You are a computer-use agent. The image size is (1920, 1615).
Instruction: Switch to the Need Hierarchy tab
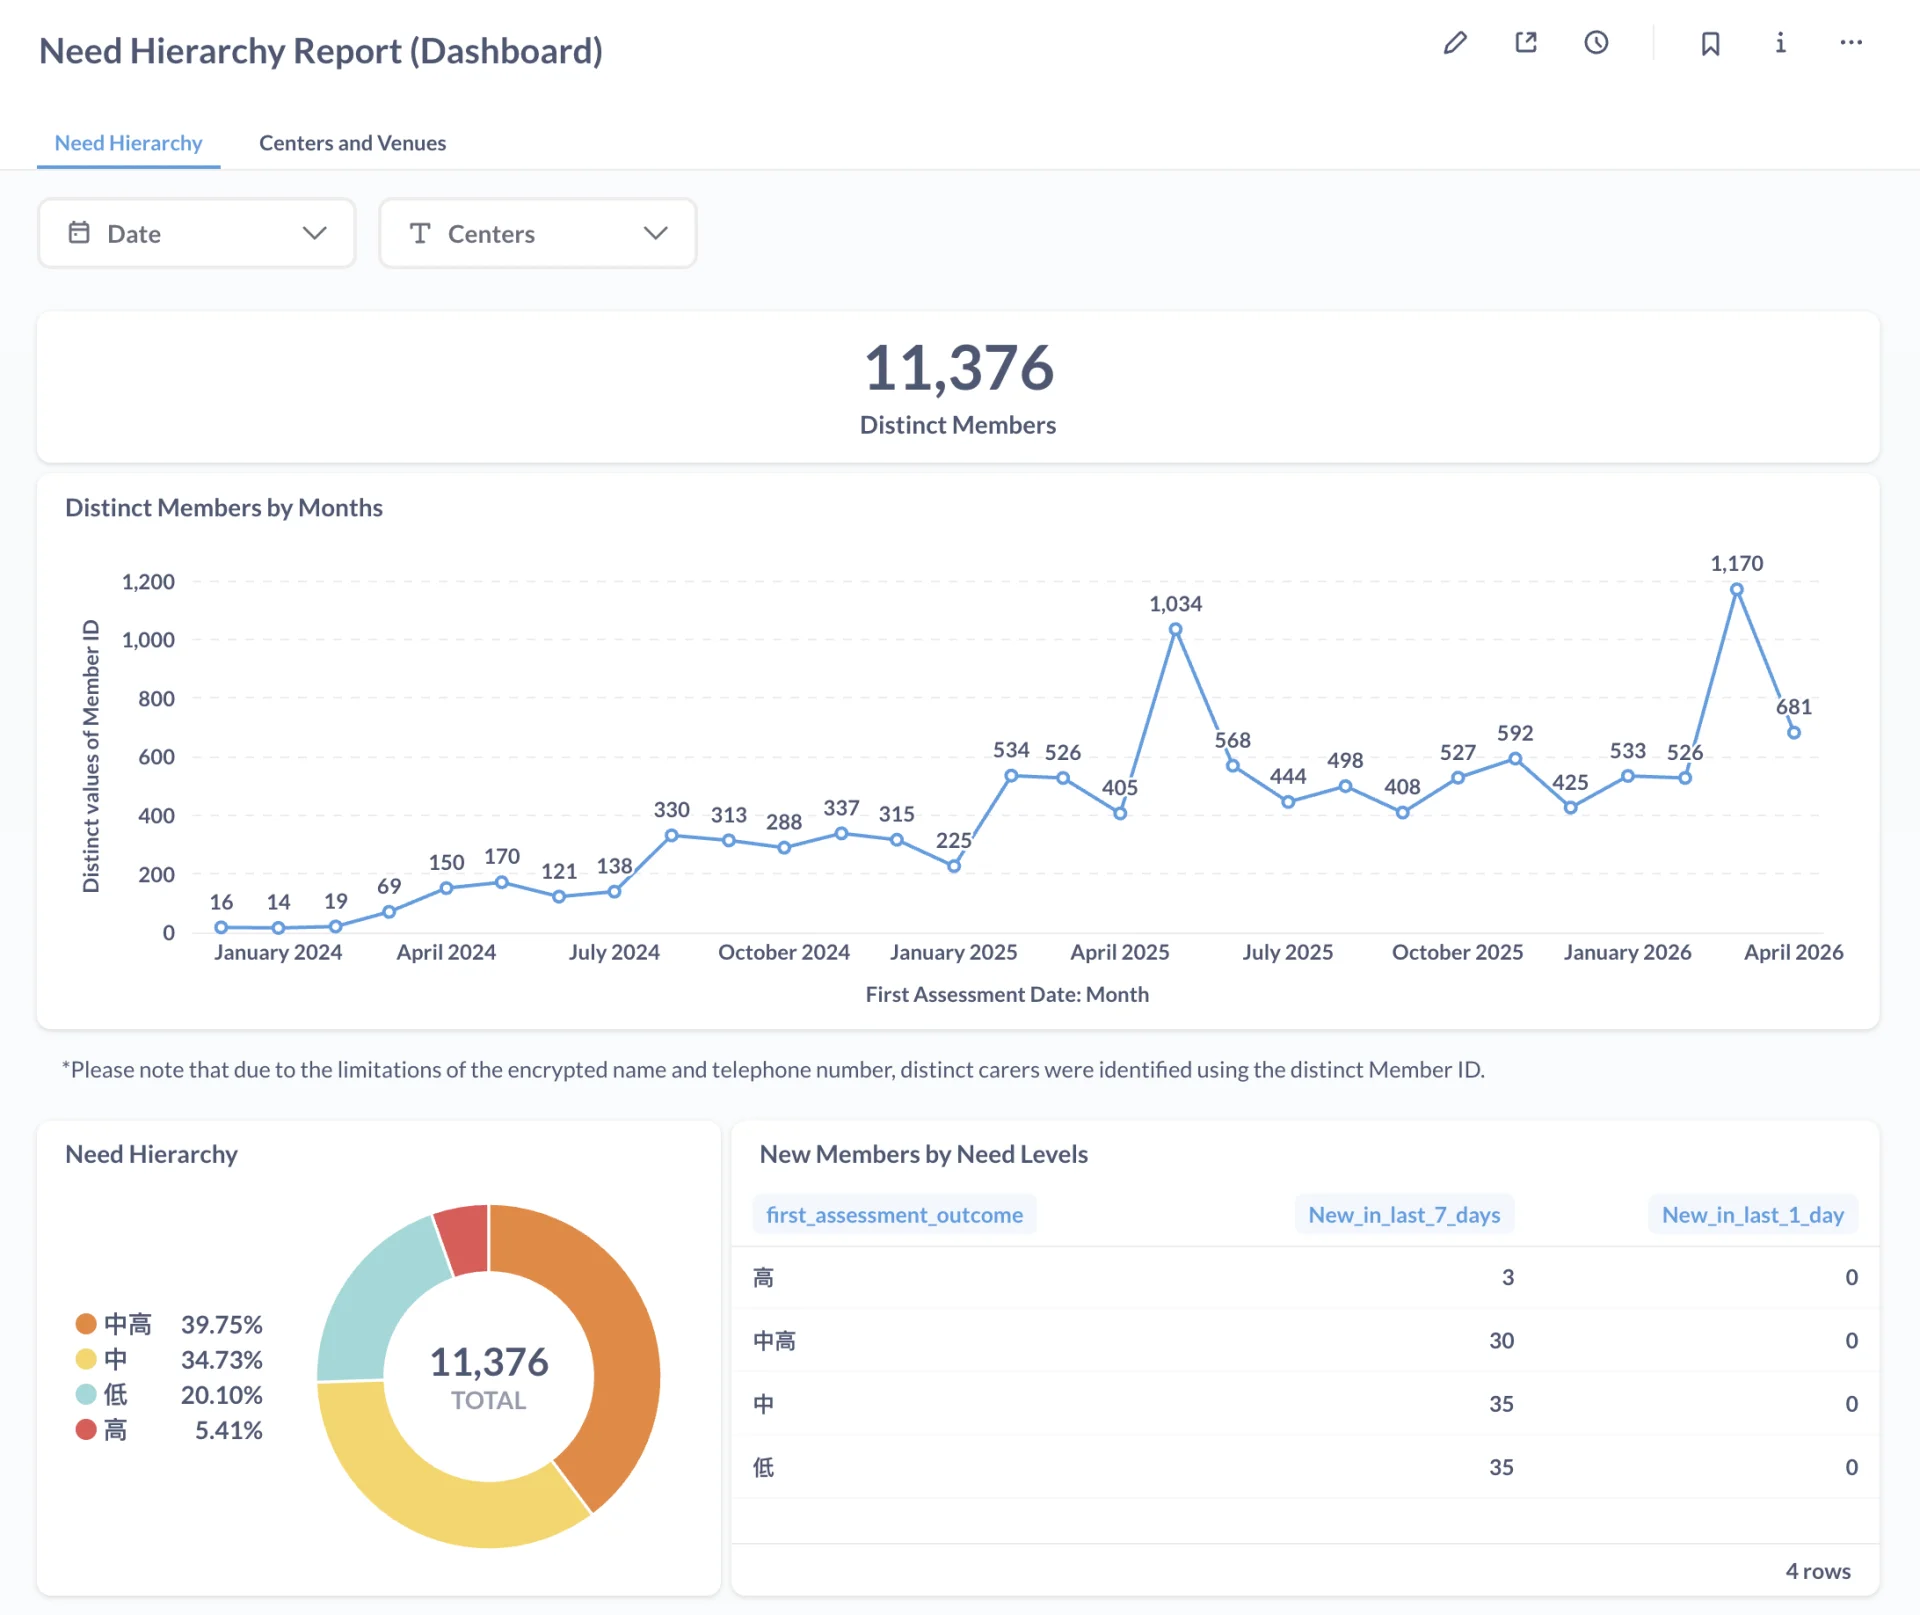pos(128,143)
